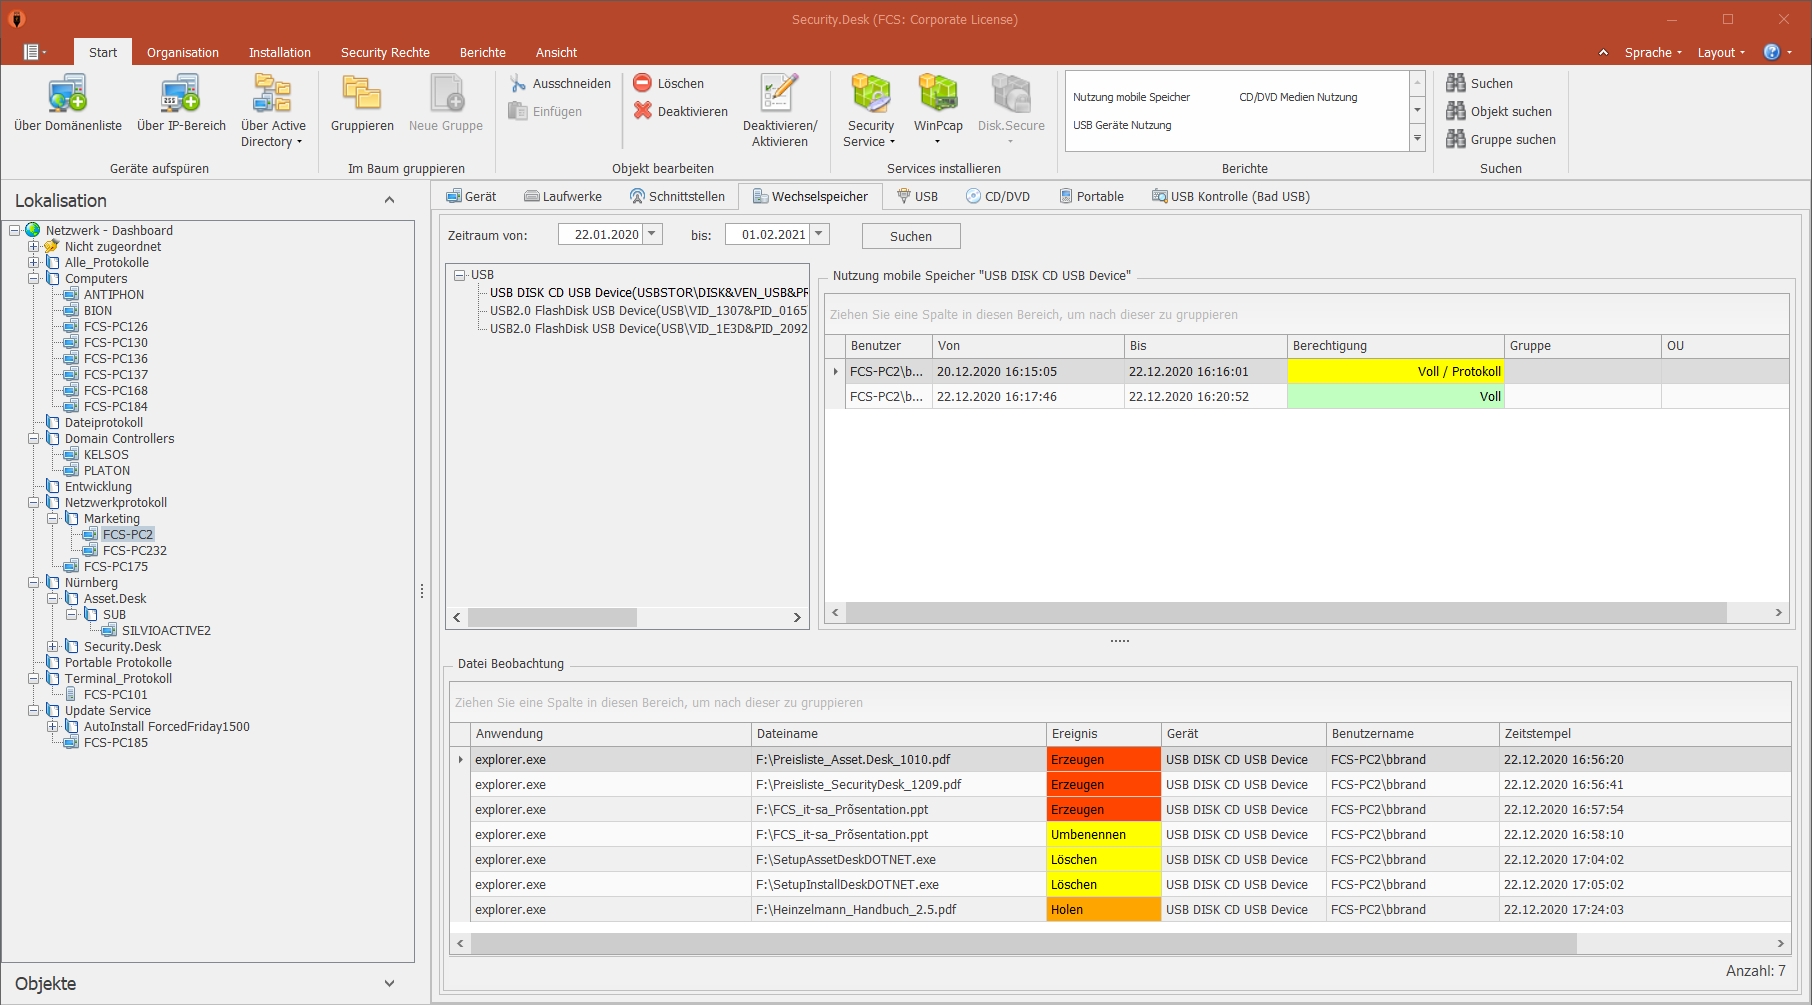Open the USB Geräte Nutzung report

pyautogui.click(x=1122, y=125)
